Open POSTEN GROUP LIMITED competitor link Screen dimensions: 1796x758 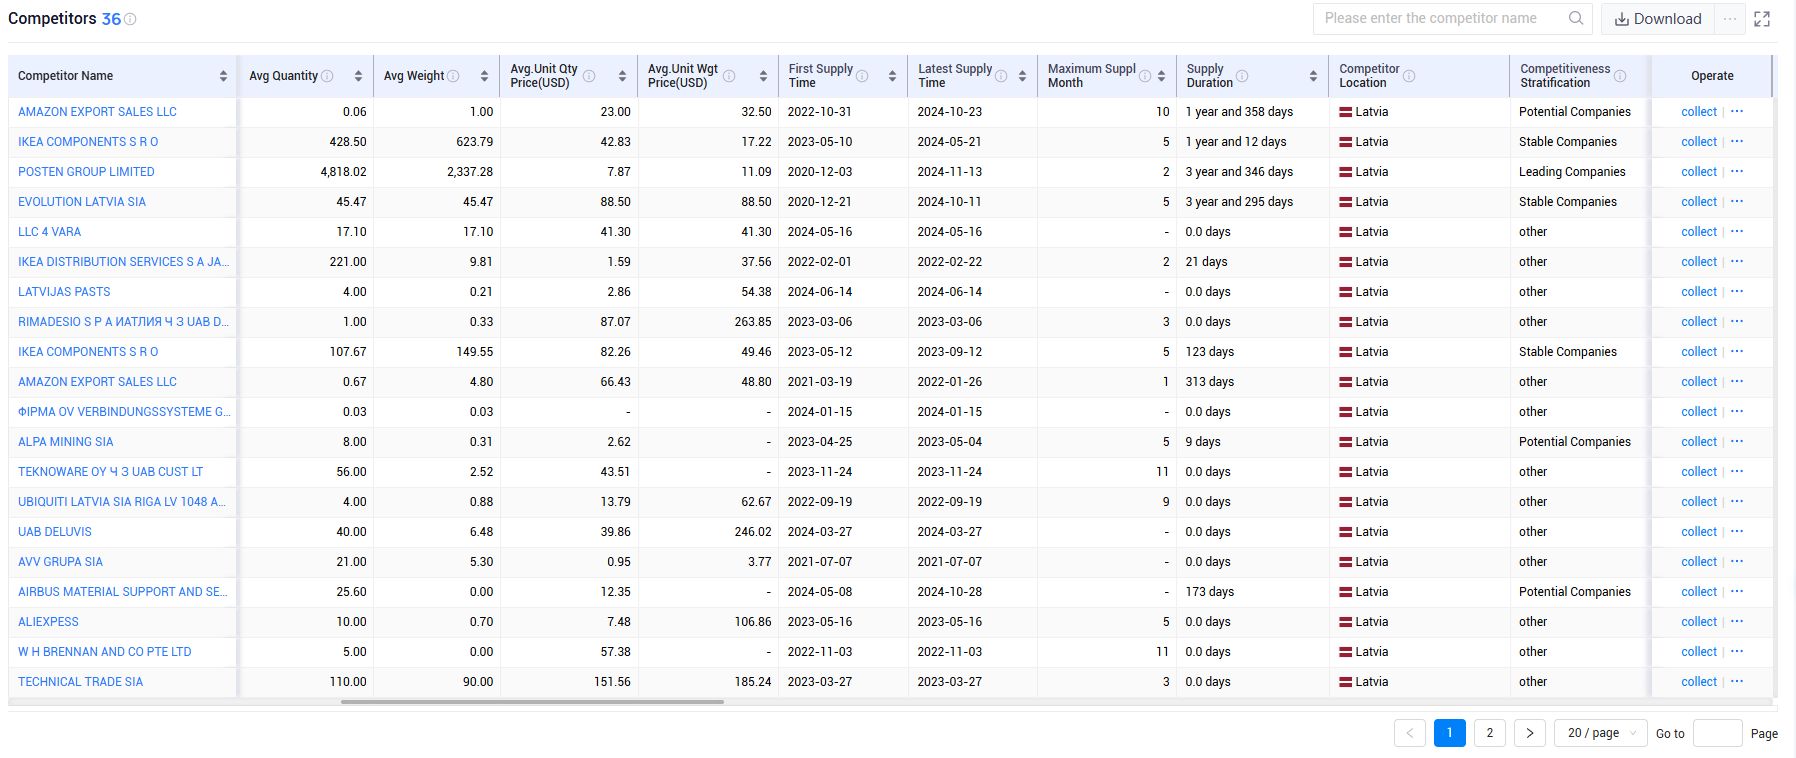pos(86,172)
